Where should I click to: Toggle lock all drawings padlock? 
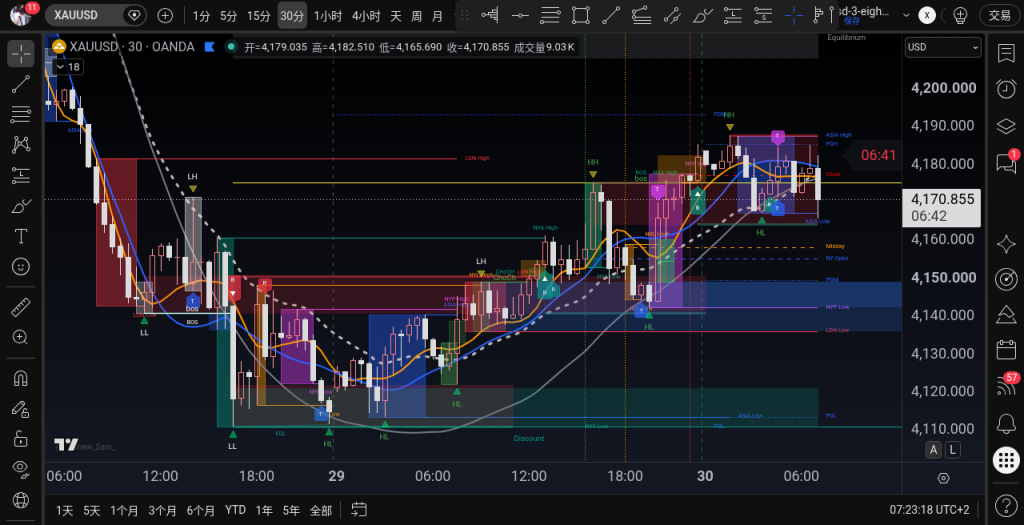[x=21, y=438]
